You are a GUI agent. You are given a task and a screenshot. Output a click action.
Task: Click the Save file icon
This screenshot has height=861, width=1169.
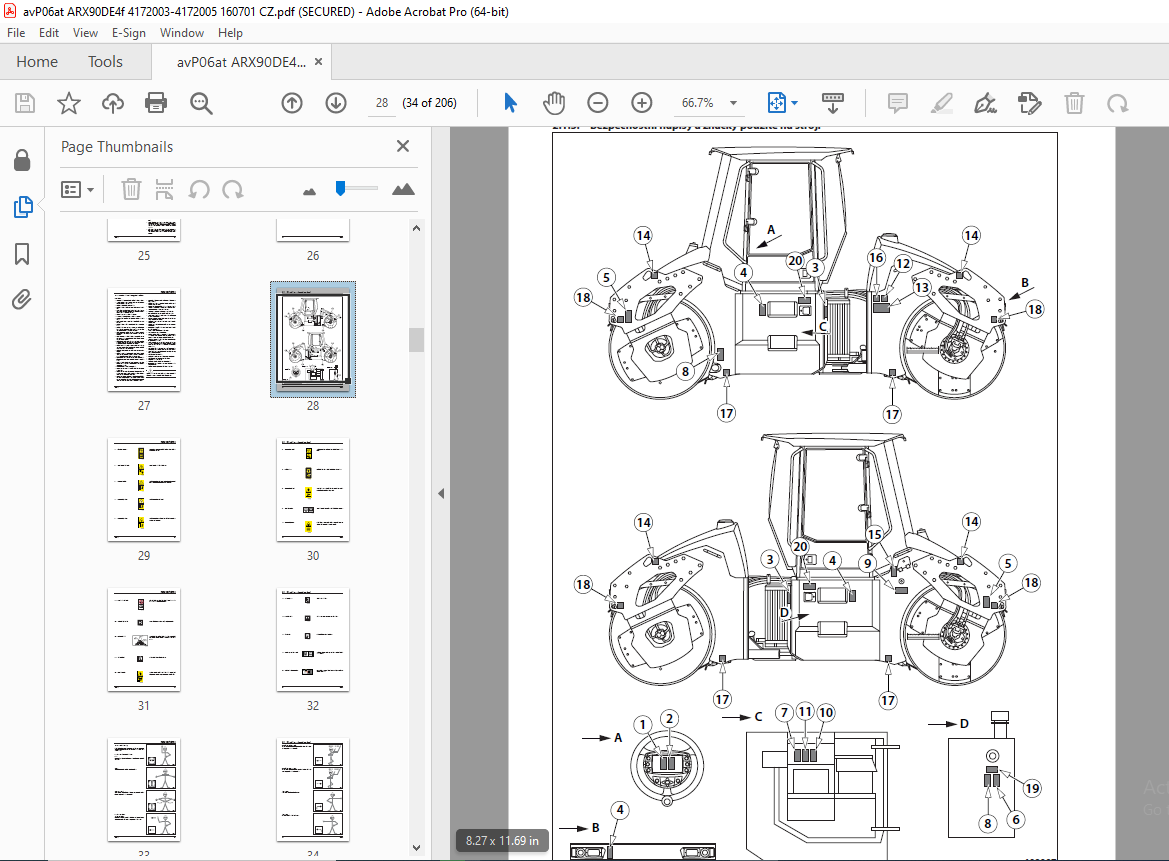25,103
